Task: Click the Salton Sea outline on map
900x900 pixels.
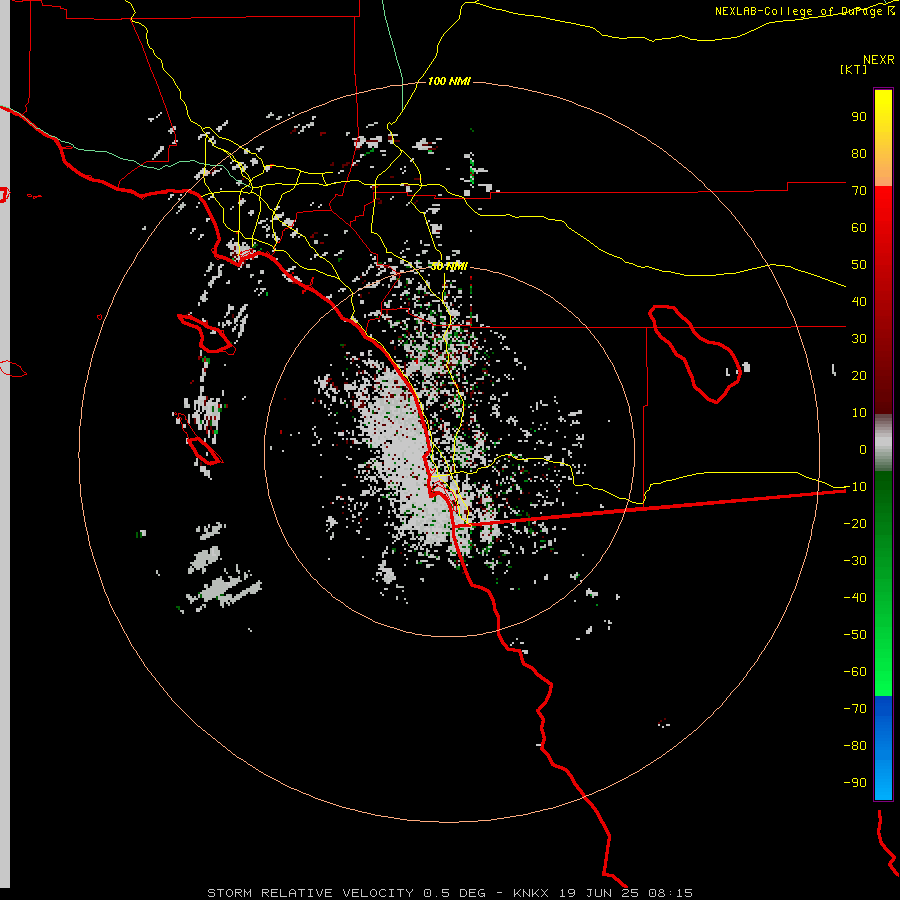Action: coord(695,354)
